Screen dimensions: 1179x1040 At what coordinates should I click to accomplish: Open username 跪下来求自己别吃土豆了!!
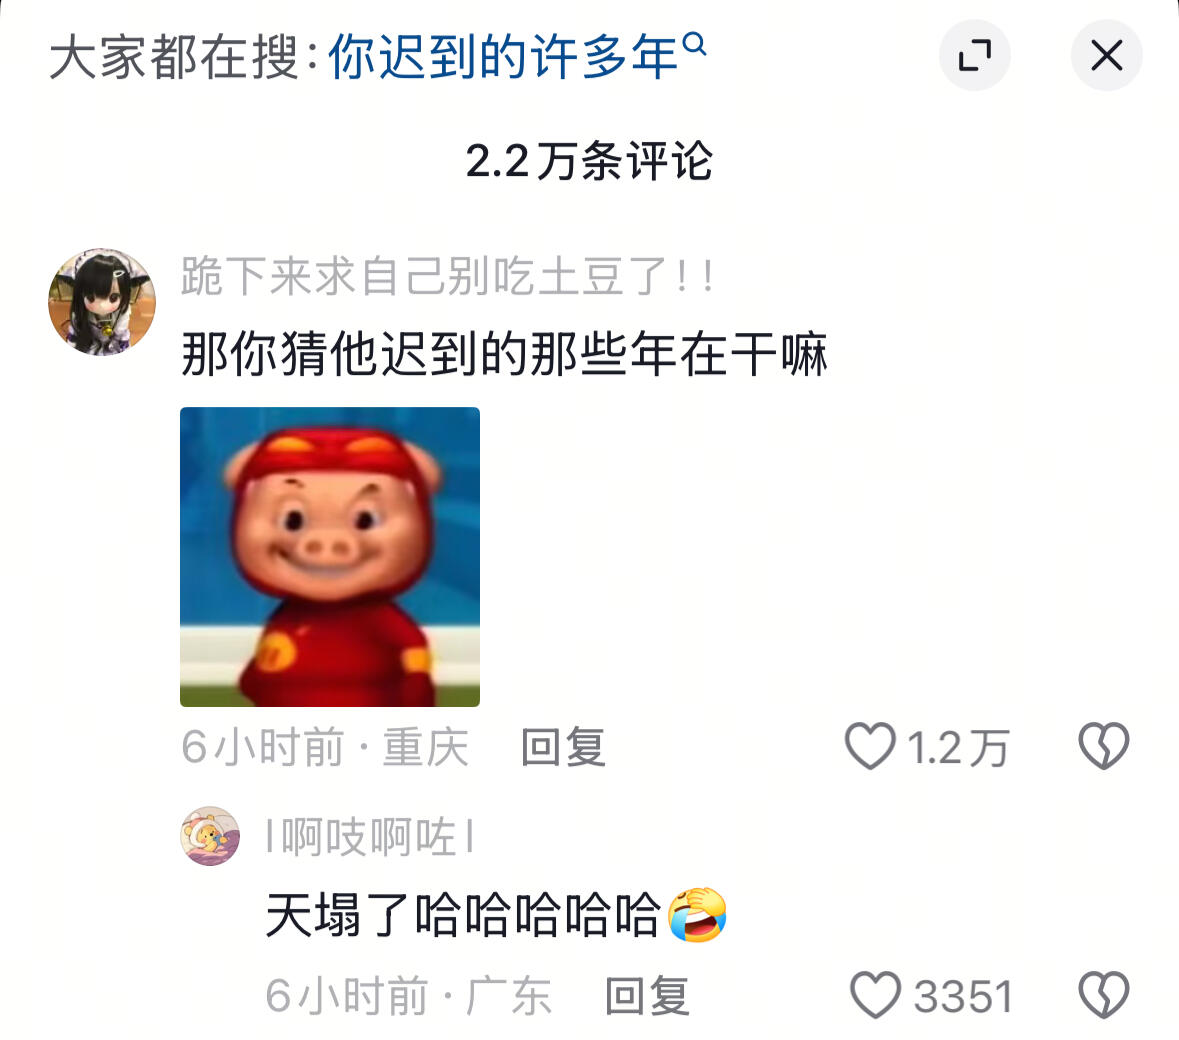coord(447,276)
